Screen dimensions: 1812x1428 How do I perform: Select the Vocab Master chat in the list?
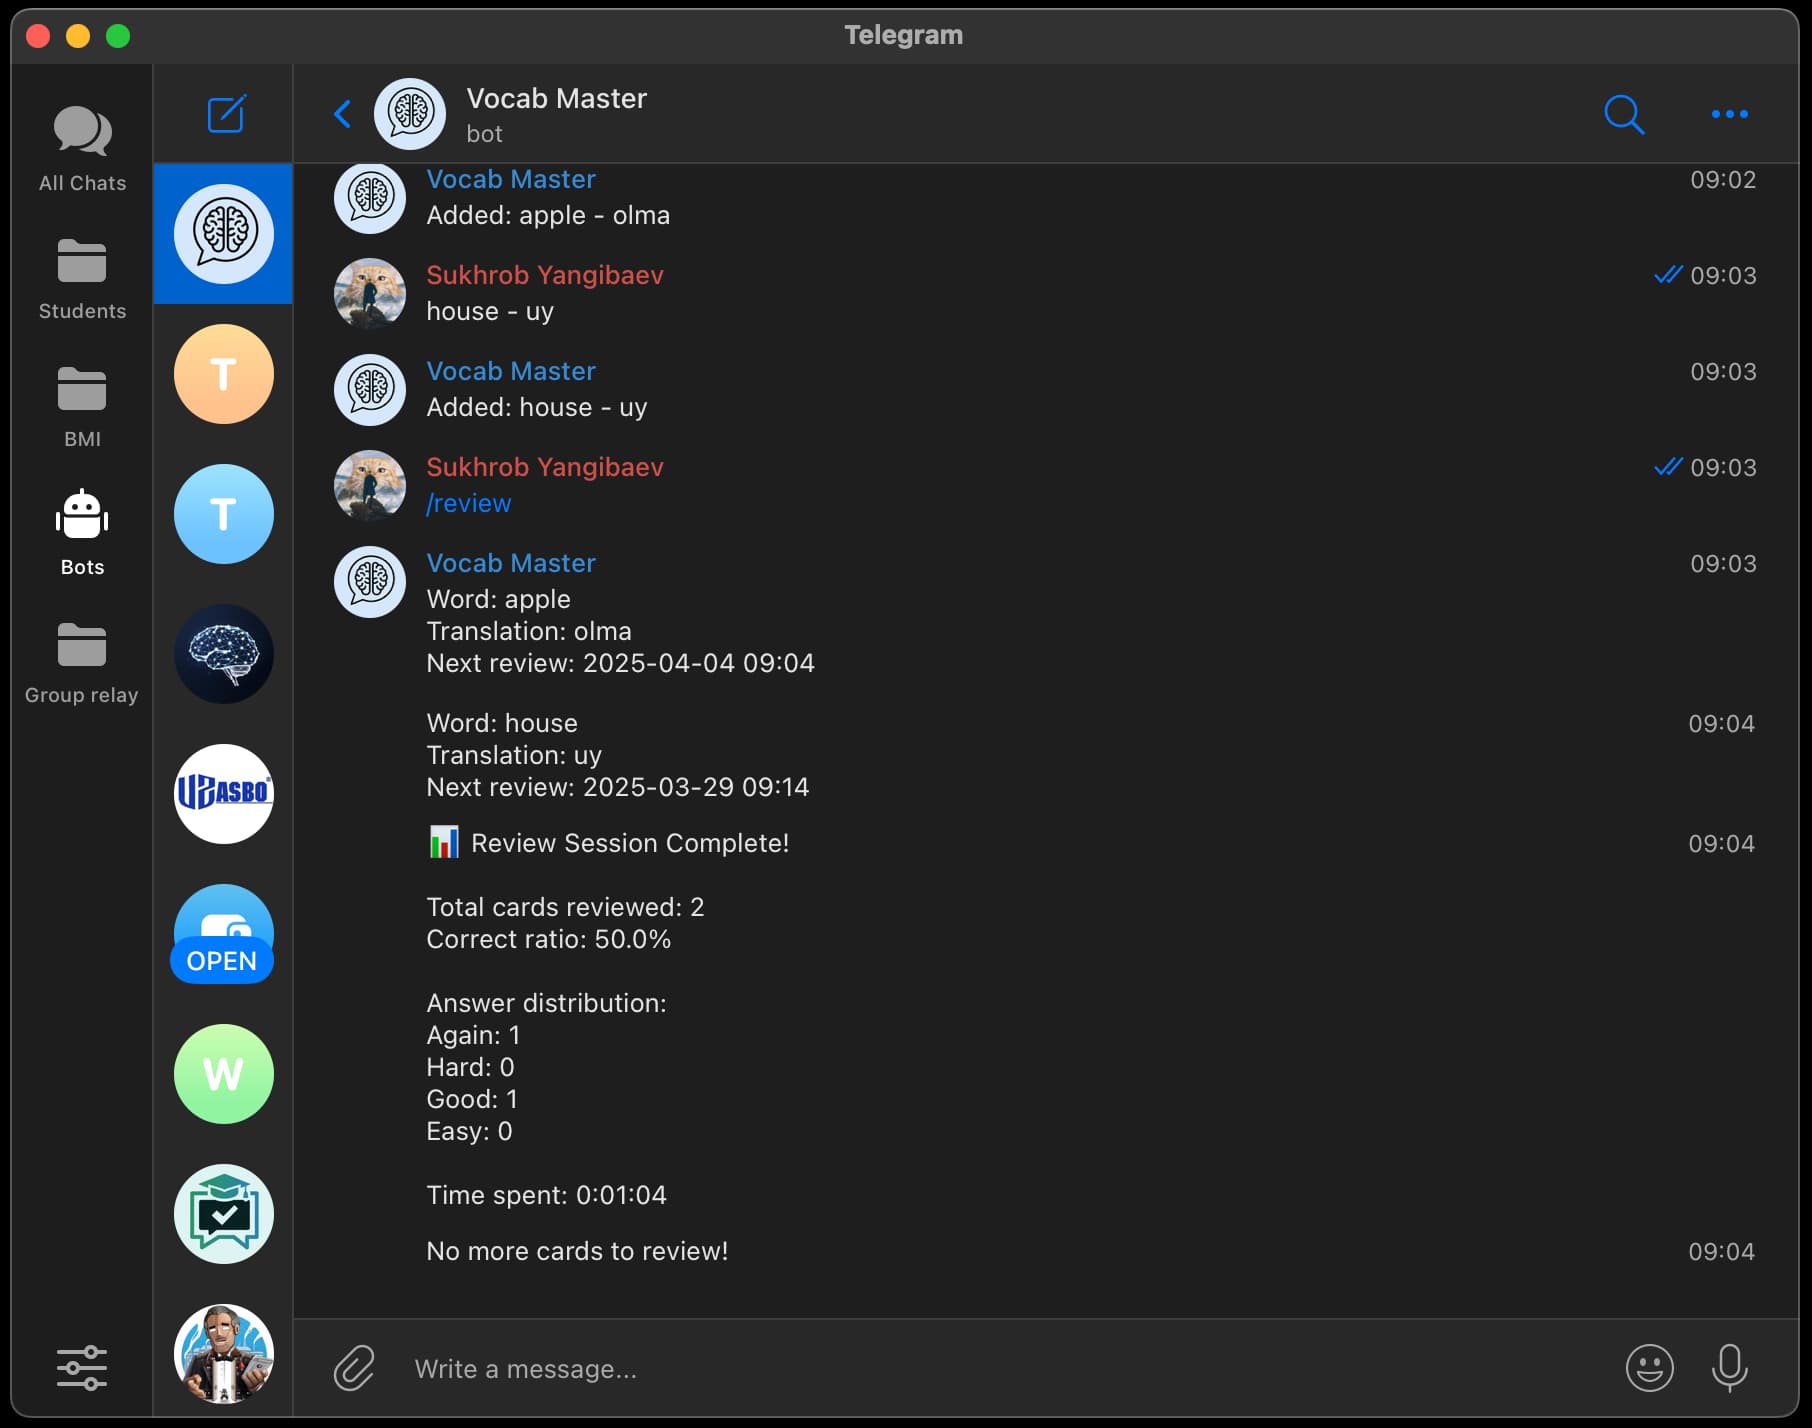click(x=224, y=233)
